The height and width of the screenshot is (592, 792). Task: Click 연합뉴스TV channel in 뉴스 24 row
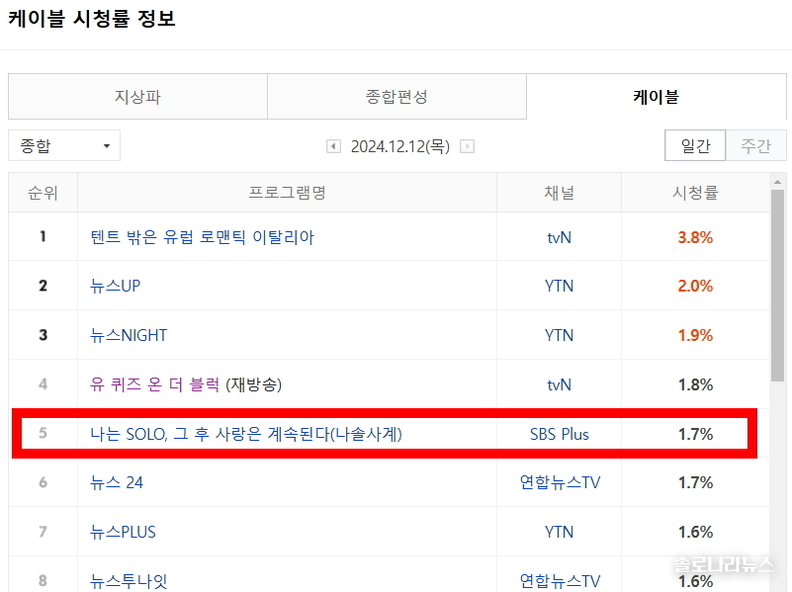[560, 482]
